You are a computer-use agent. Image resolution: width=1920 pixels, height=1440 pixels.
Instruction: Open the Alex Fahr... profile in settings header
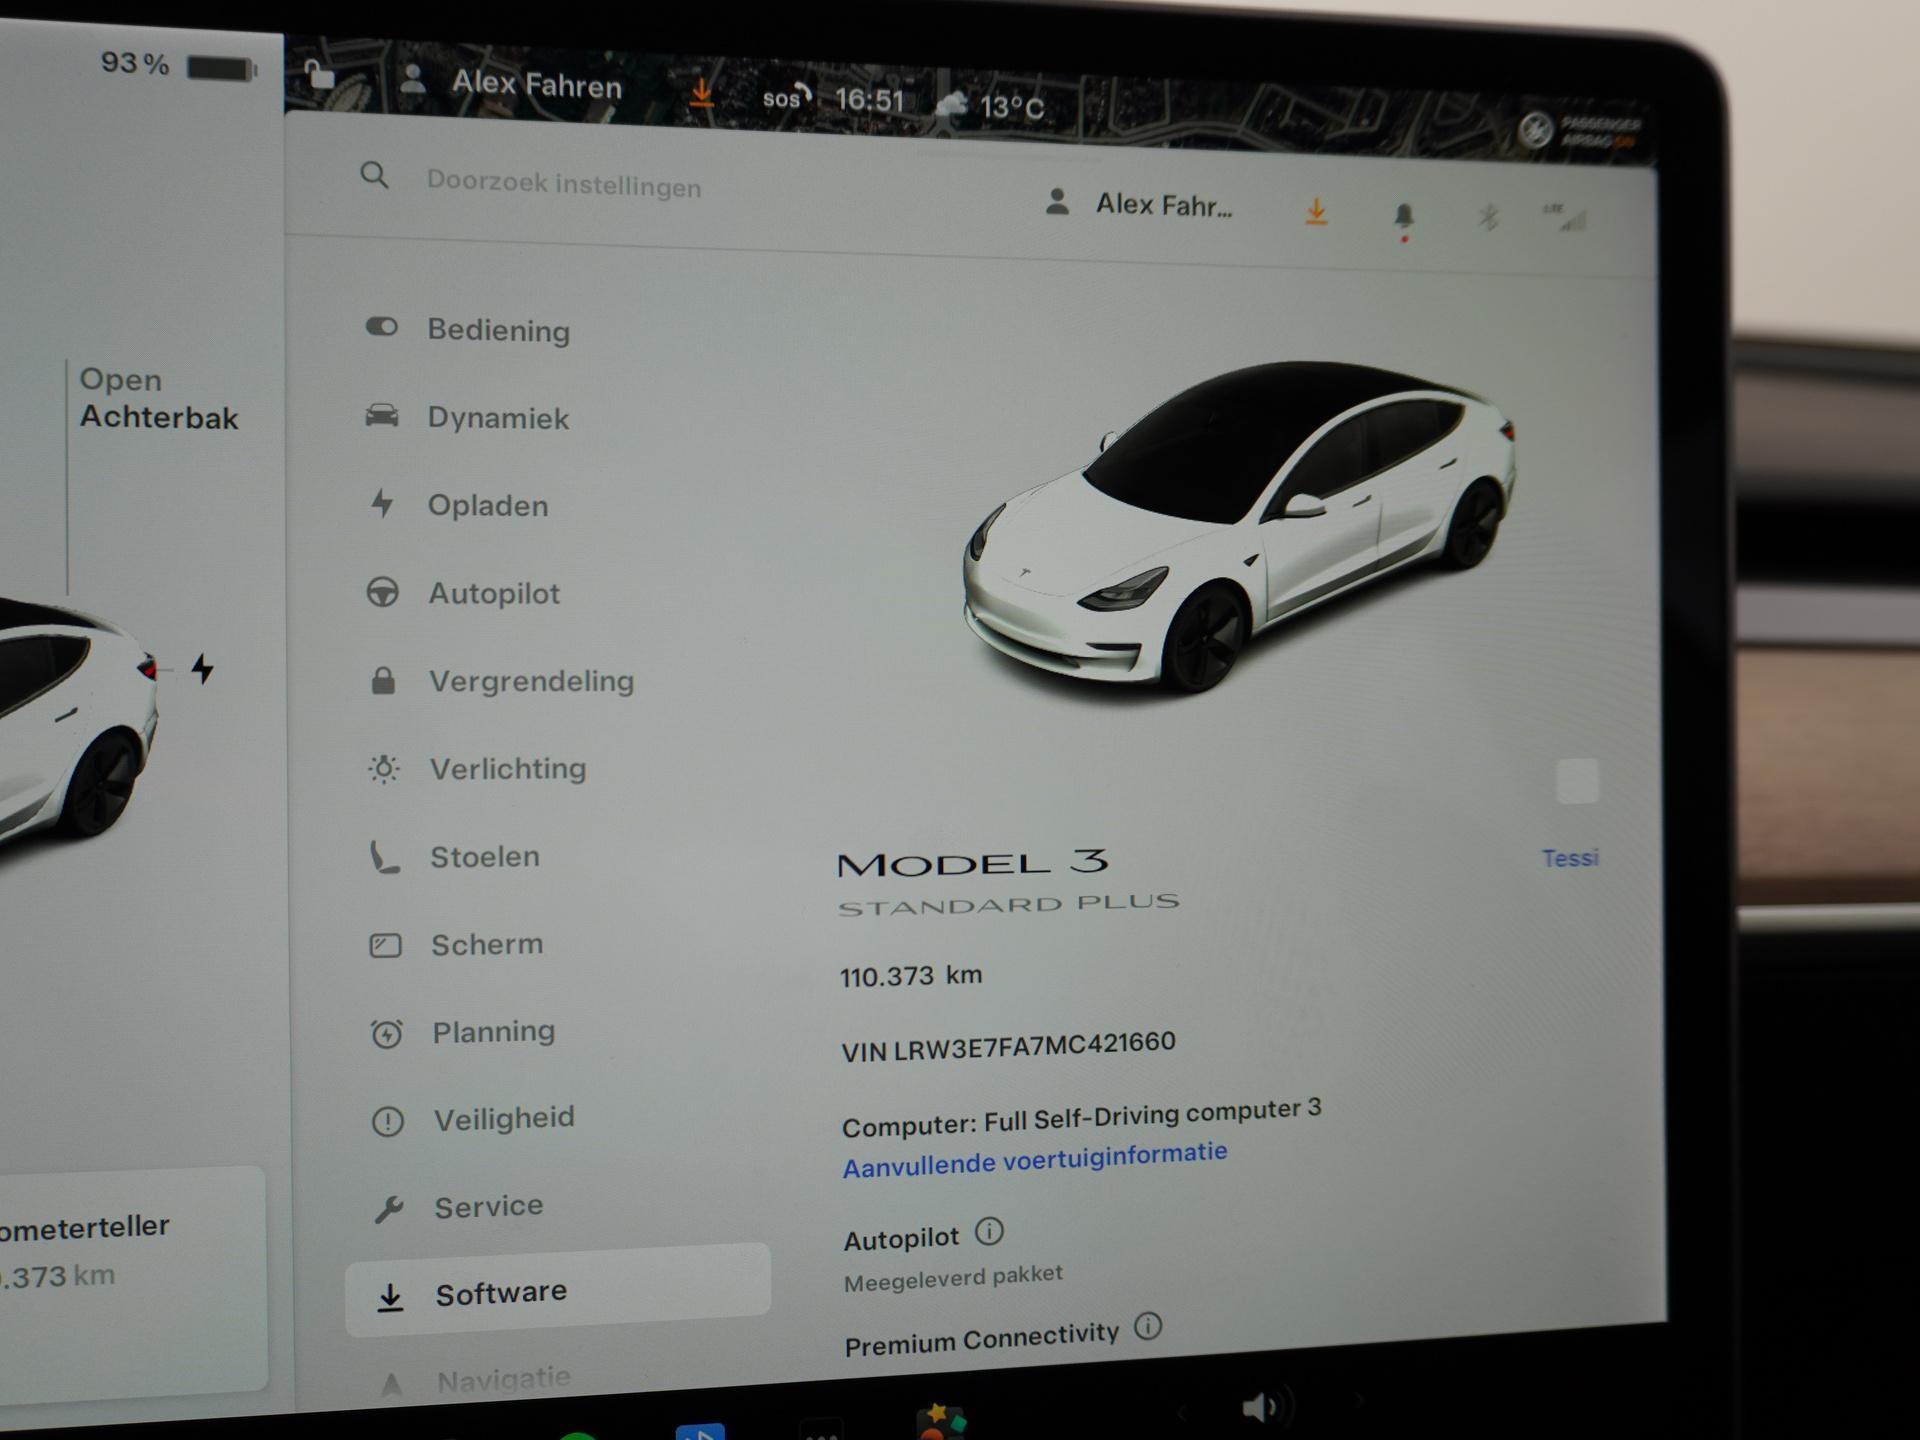click(1139, 204)
